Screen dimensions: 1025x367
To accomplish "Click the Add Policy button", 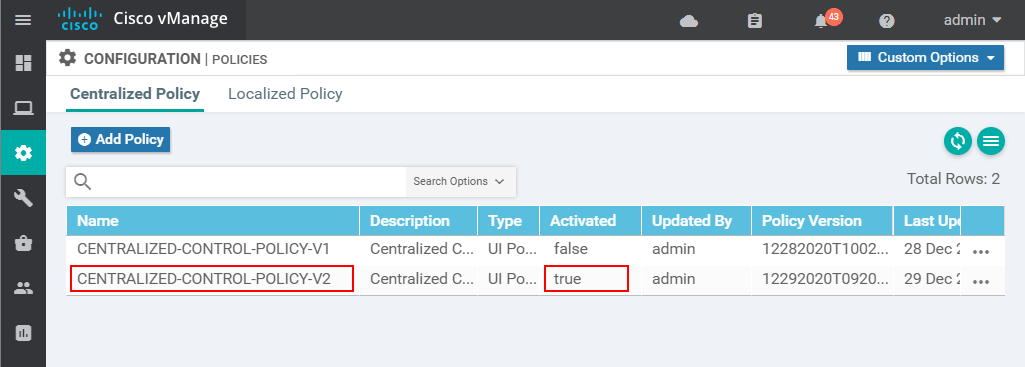I will tap(120, 139).
